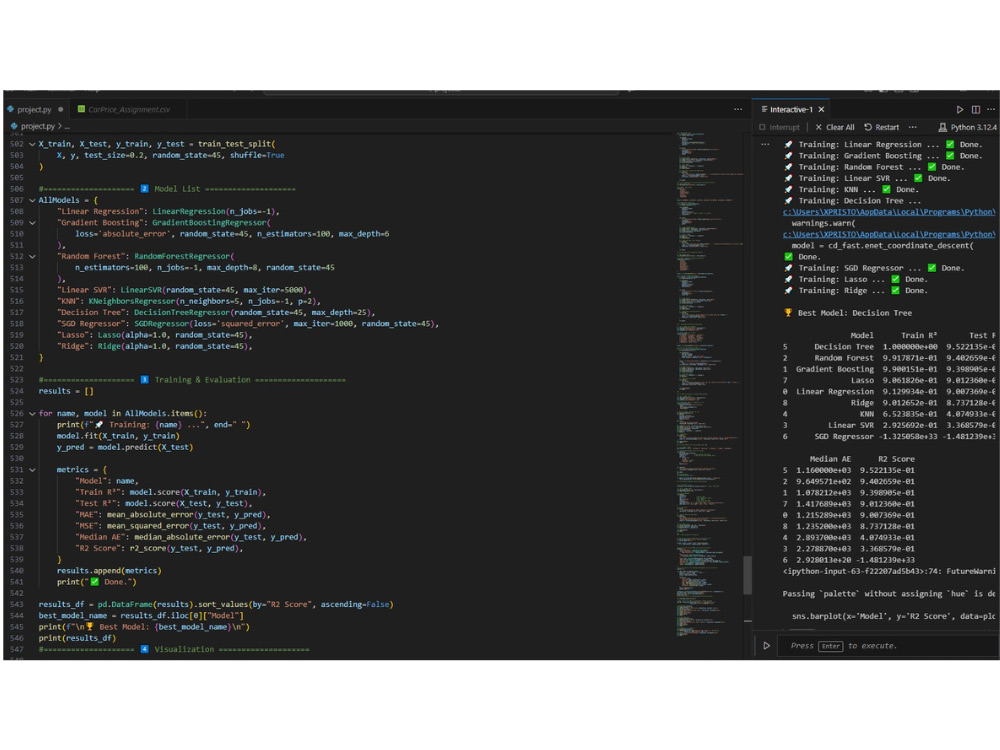This screenshot has height=750, width=1000.
Task: Fold the metrics dictionary at line 531
Action: [32, 469]
